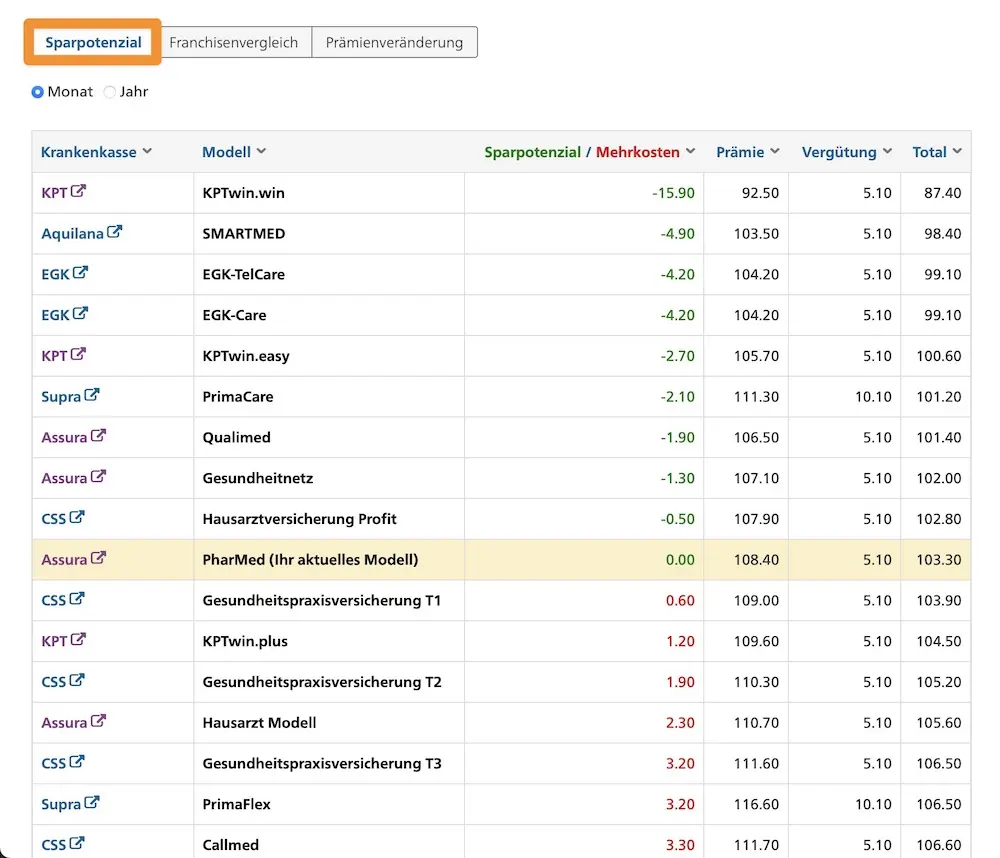Open the external link icon in the PrimaFlex row
Screen dimensions: 1000x858
click(92, 803)
